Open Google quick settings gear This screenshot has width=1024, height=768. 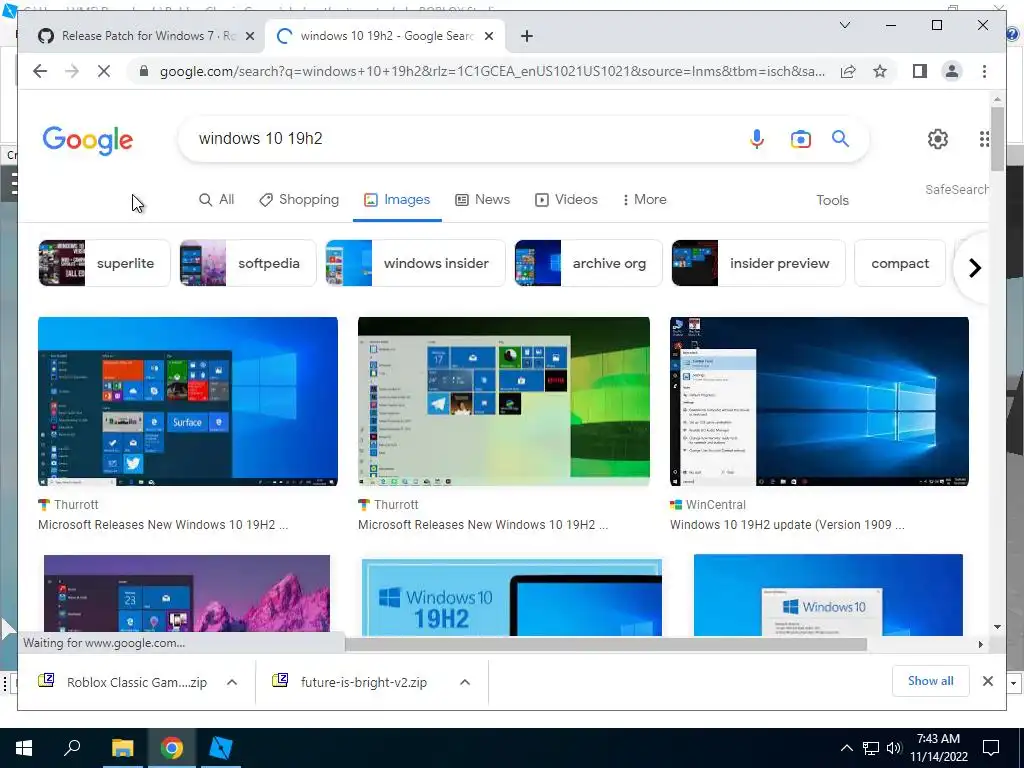coord(937,138)
